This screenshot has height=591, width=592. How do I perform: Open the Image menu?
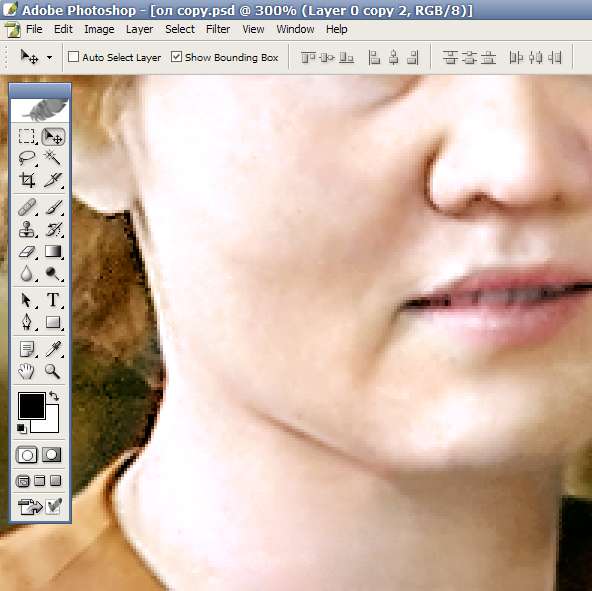click(x=99, y=29)
